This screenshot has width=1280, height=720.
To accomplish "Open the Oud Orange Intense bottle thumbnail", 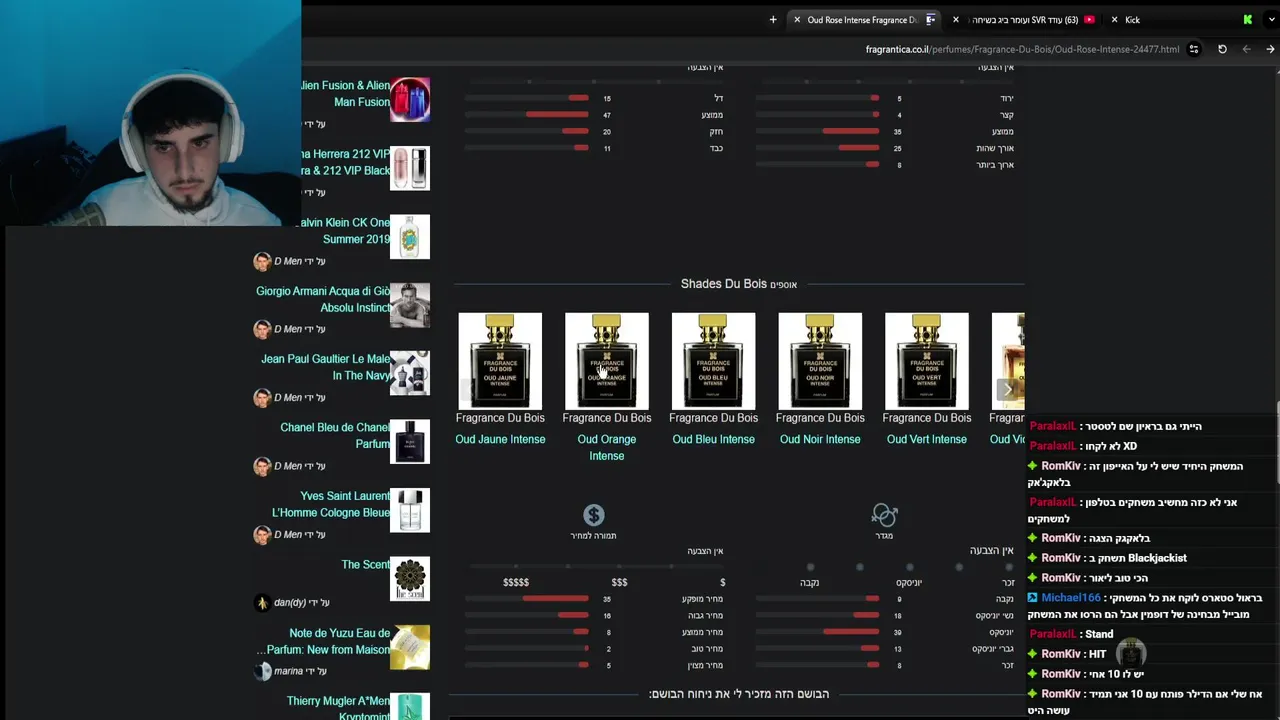I will pyautogui.click(x=606, y=361).
